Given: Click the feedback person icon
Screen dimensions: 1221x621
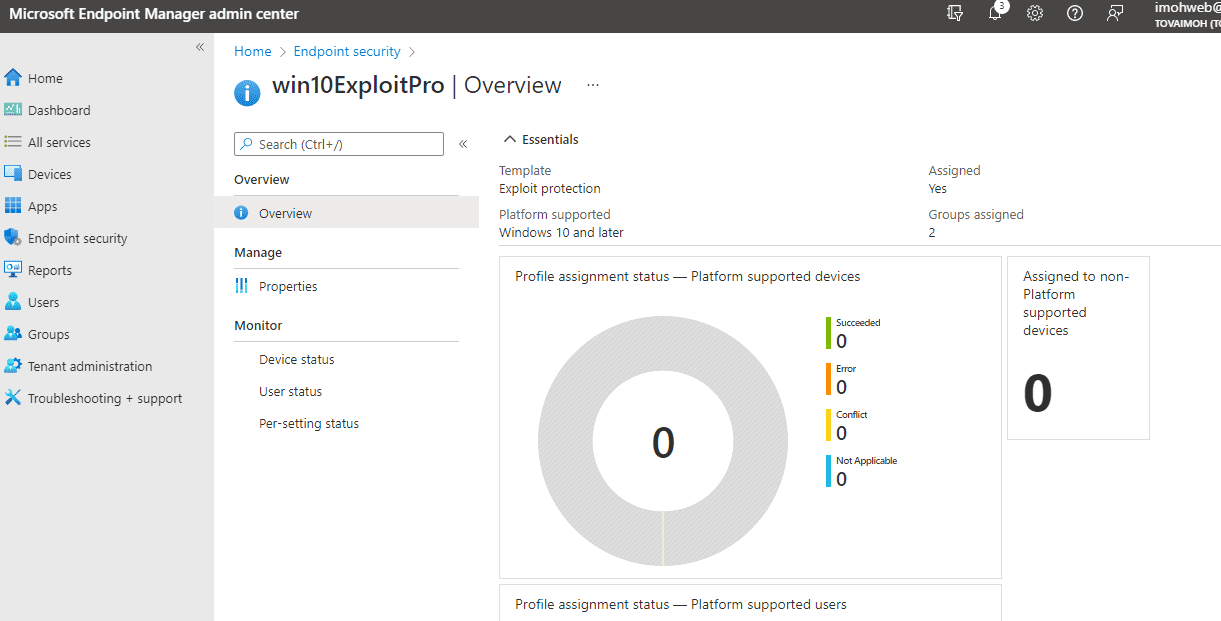Looking at the screenshot, I should [1115, 13].
